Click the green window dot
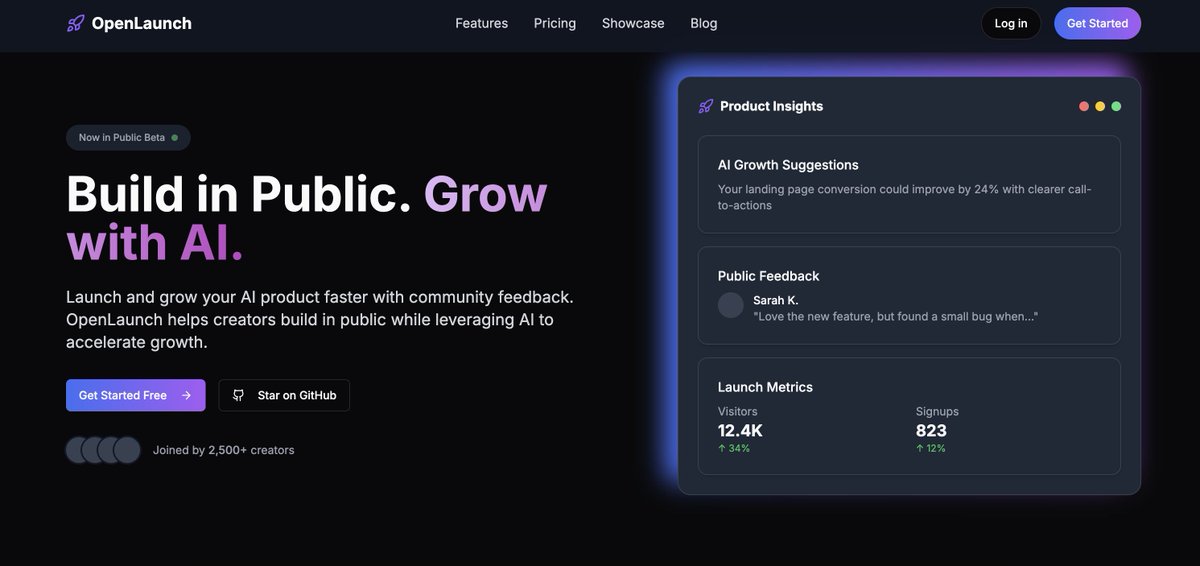Viewport: 1200px width, 566px height. pos(1116,106)
